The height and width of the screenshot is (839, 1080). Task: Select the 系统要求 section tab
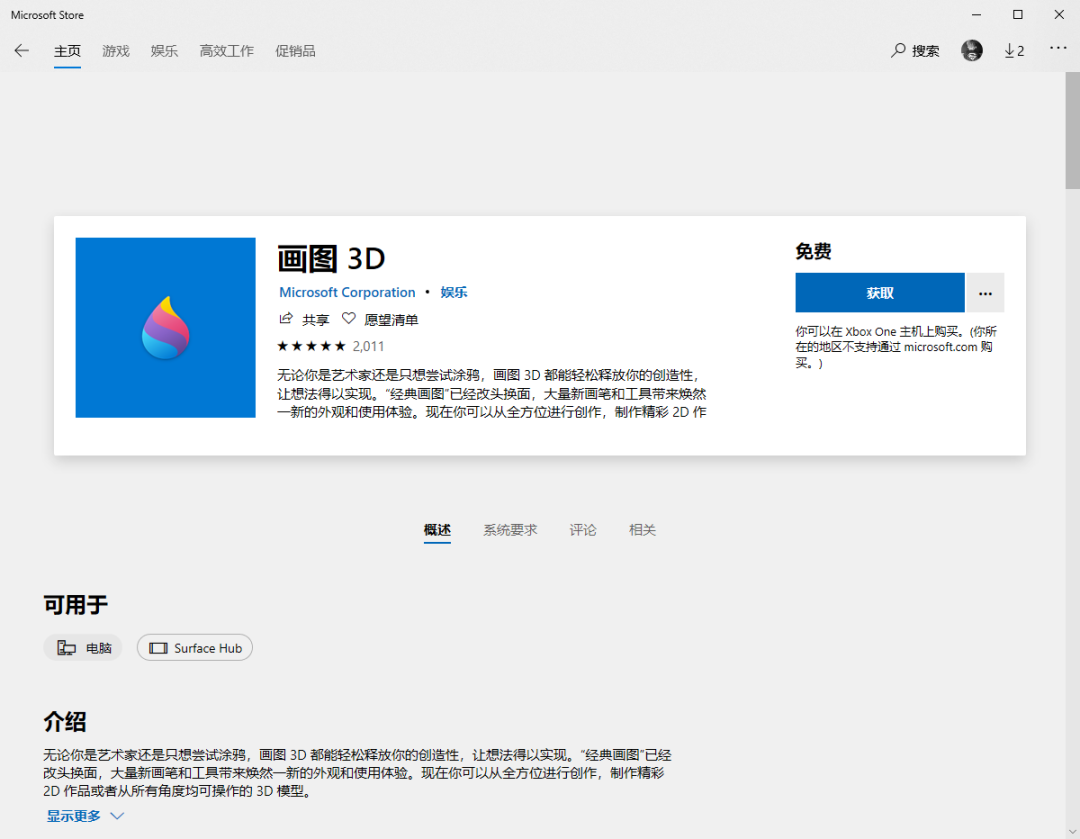tap(510, 530)
